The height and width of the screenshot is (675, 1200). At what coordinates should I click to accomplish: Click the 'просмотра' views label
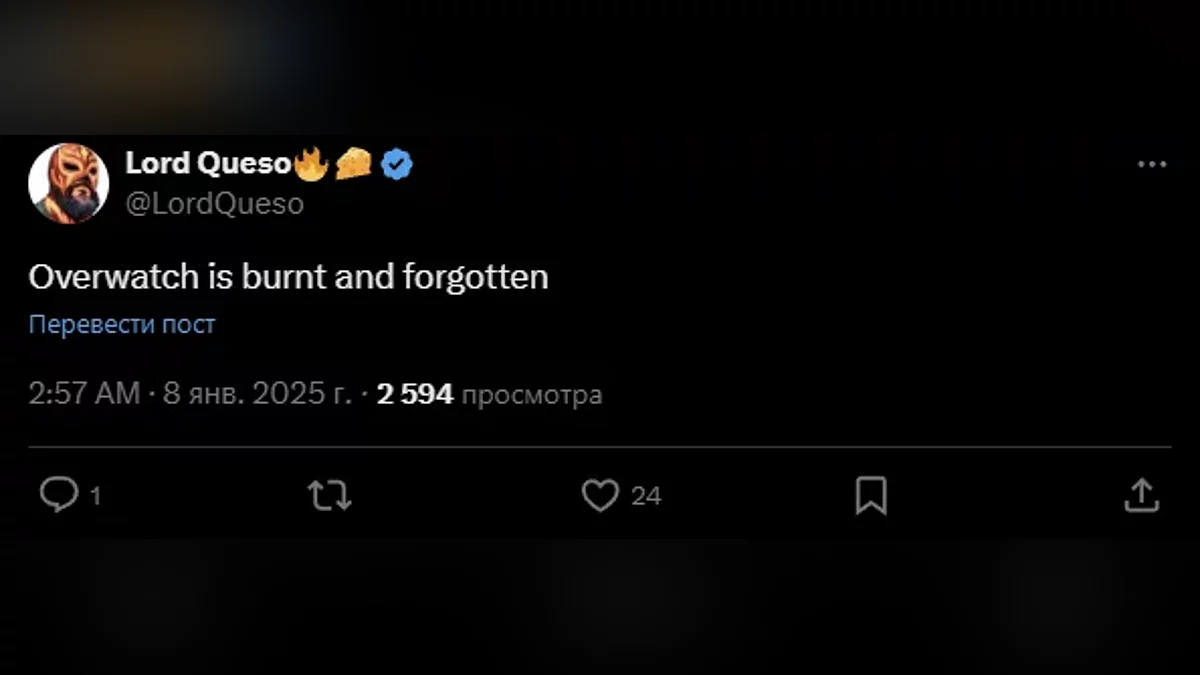tap(533, 395)
